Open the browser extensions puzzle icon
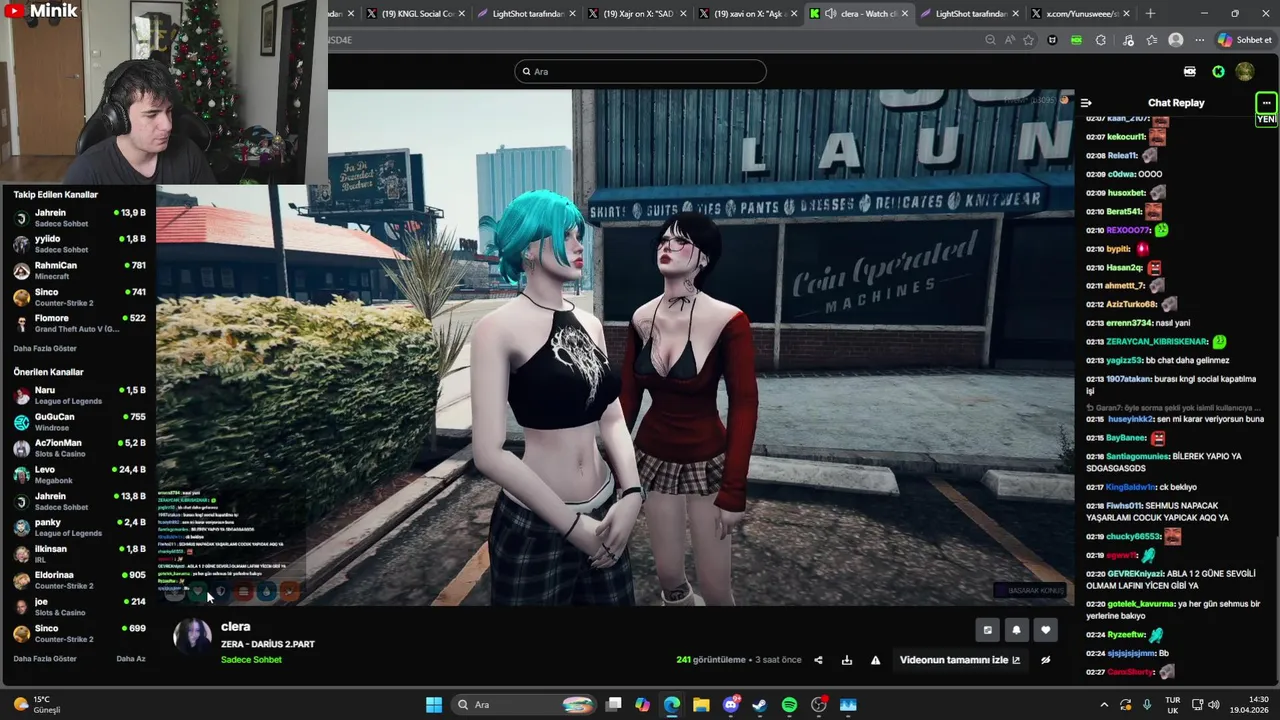This screenshot has width=1280, height=720. tap(1101, 40)
